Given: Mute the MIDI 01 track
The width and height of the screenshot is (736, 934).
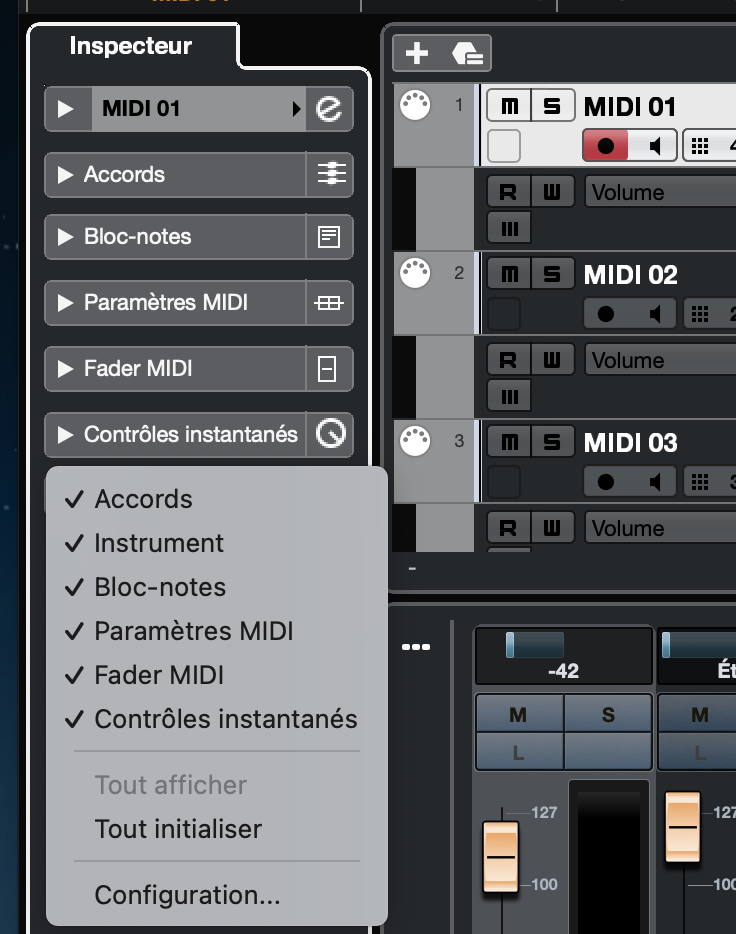Looking at the screenshot, I should [510, 107].
